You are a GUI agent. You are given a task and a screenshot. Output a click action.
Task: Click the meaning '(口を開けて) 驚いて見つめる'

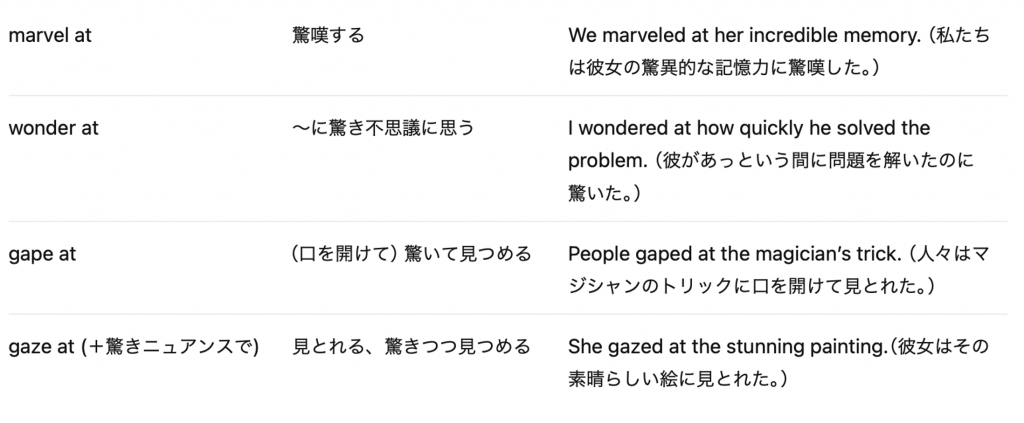(411, 254)
